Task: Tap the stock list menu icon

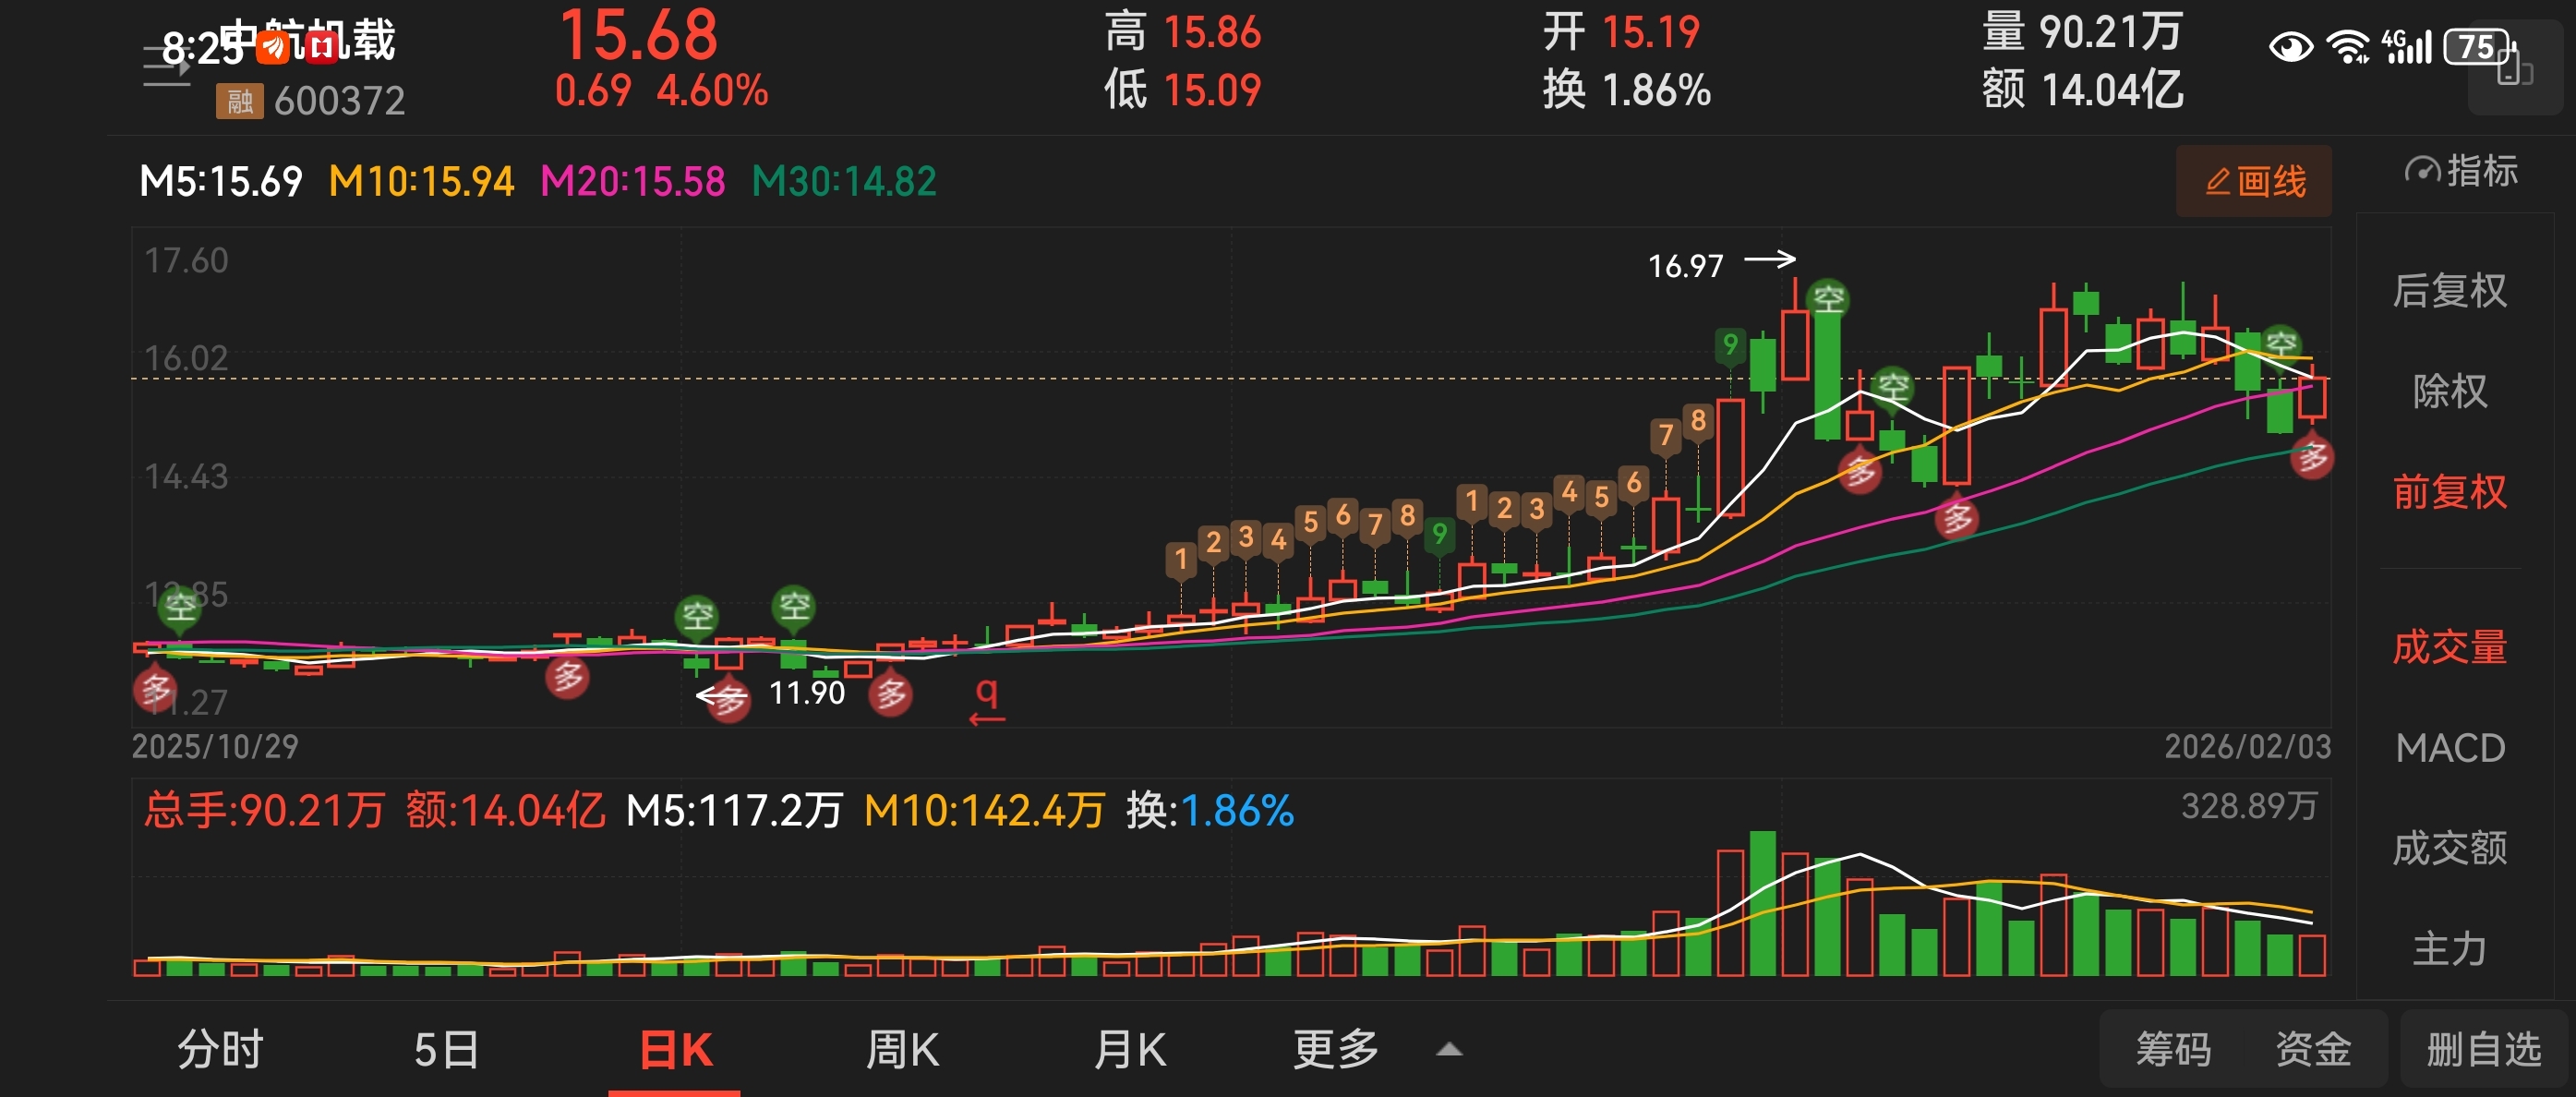Action: (165, 68)
